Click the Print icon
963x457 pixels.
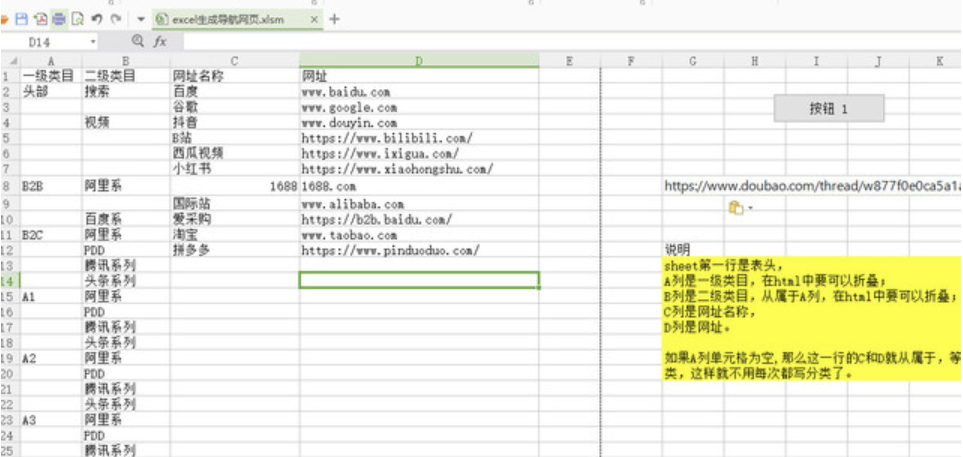coord(59,19)
